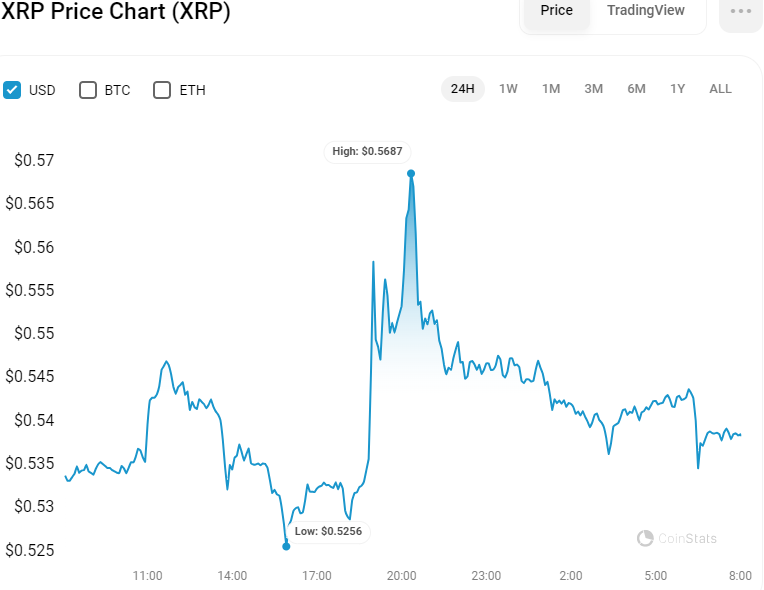The height and width of the screenshot is (590, 764).
Task: Choose the 1Y time range
Action: (677, 89)
